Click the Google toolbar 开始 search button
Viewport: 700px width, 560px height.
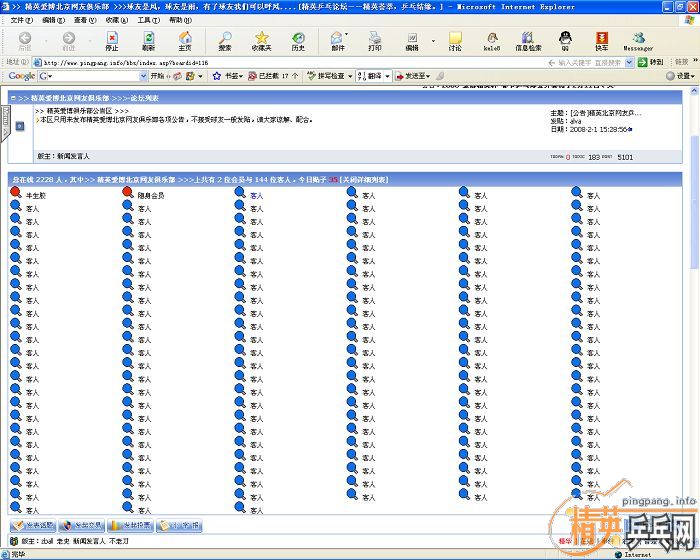coord(157,76)
